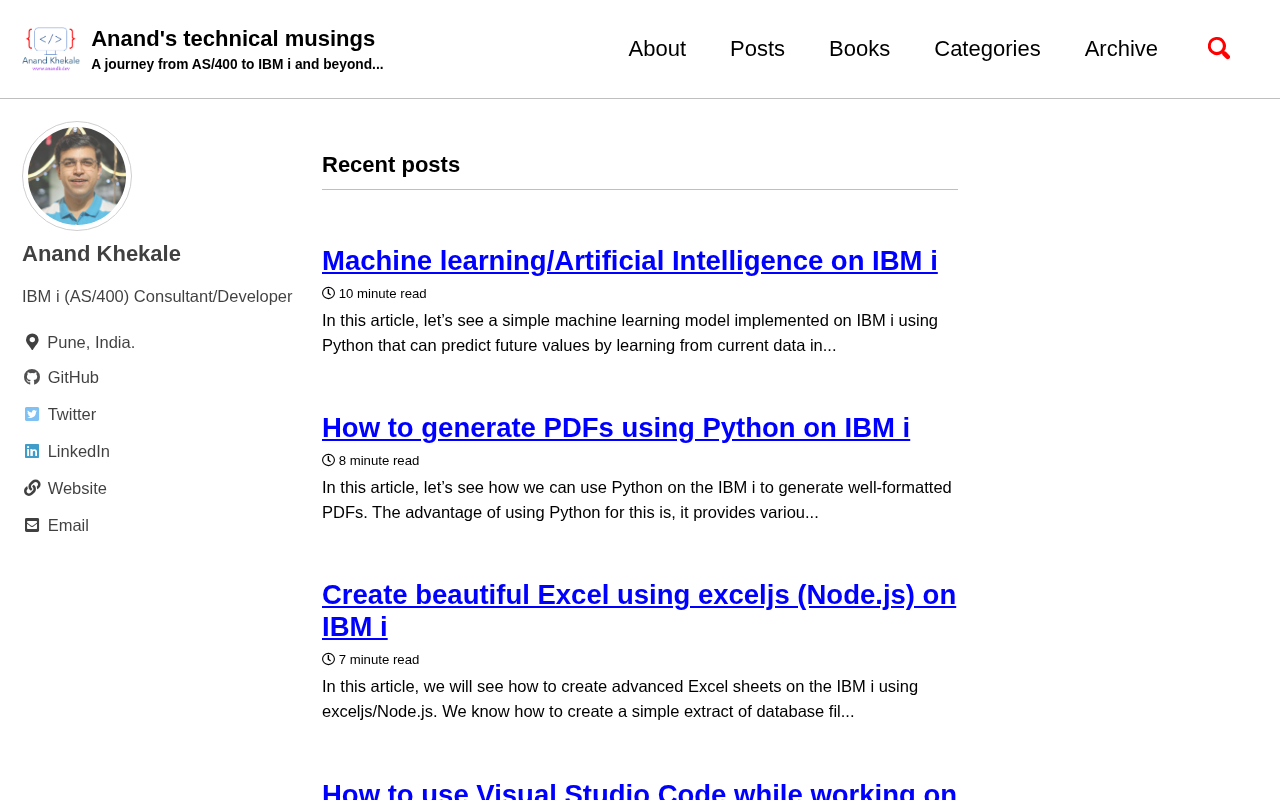Go to the Posts menu item
1280x800 pixels.
point(757,49)
